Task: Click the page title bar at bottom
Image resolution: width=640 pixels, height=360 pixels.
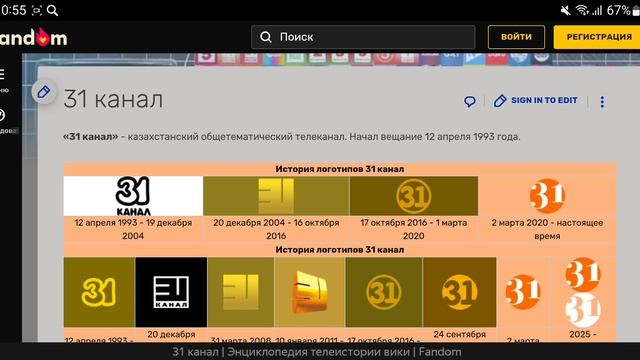Action: click(317, 352)
